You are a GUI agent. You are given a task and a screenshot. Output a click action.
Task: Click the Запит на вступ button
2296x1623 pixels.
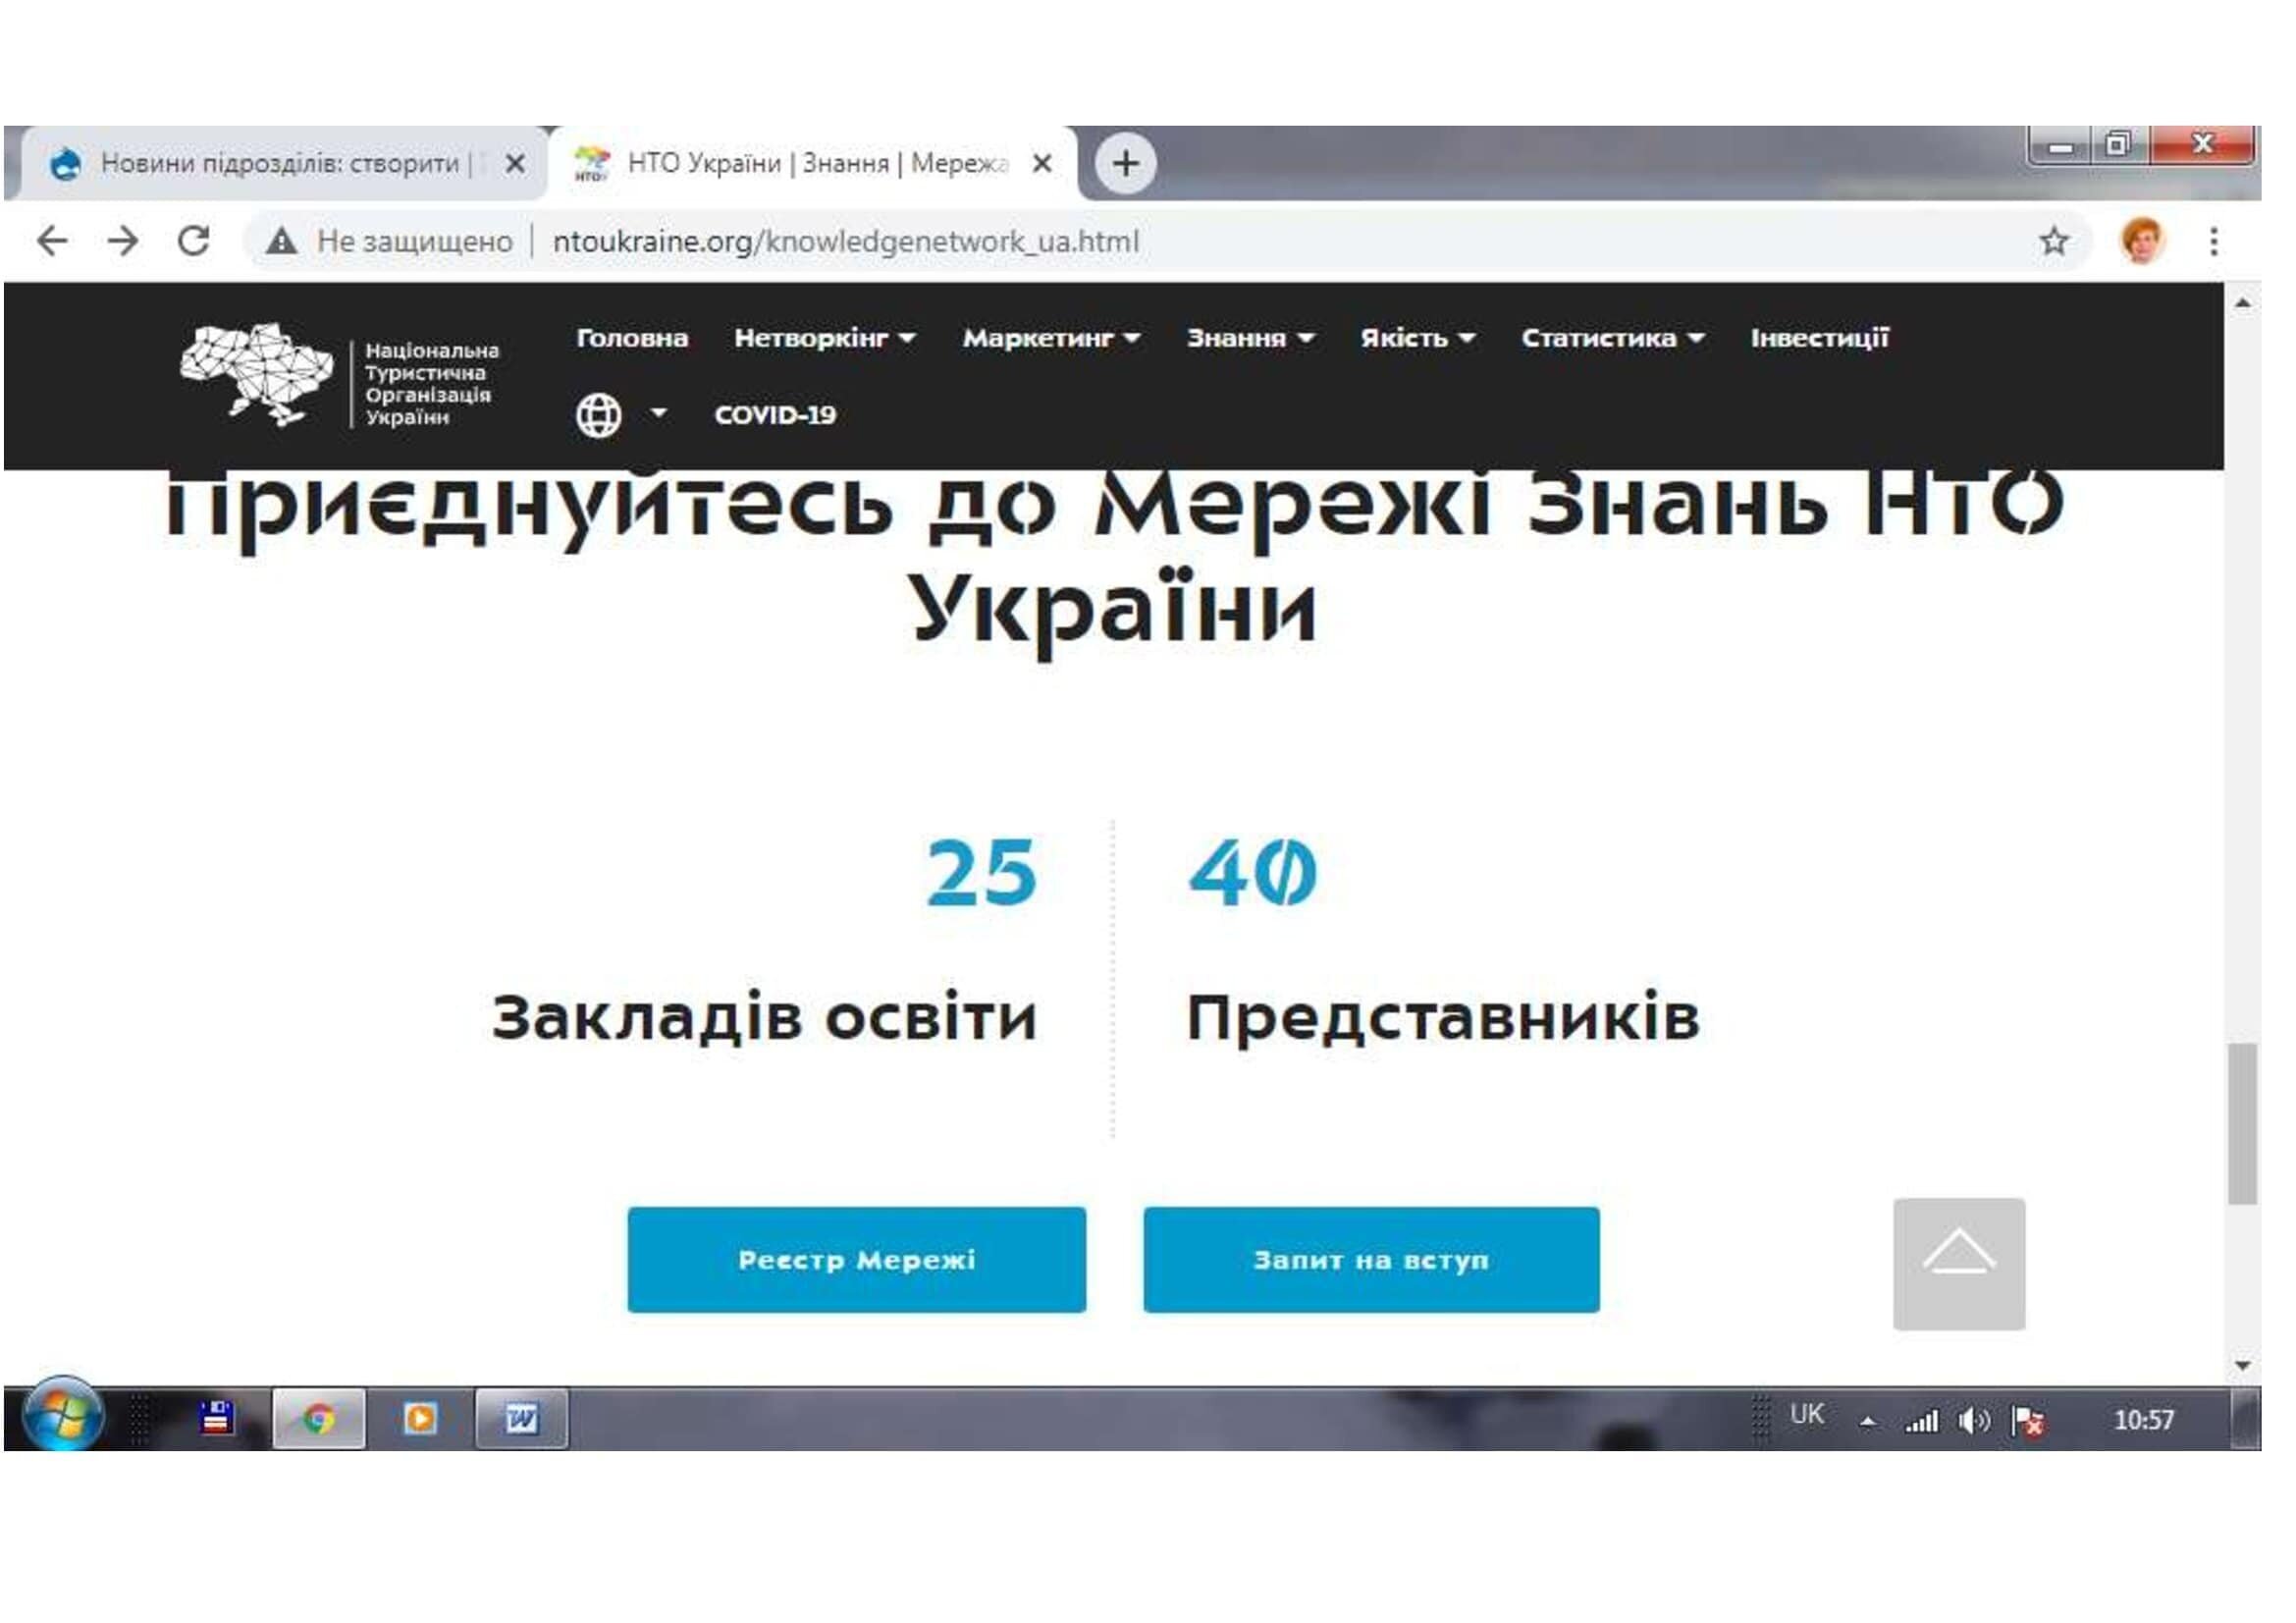tap(1371, 1260)
